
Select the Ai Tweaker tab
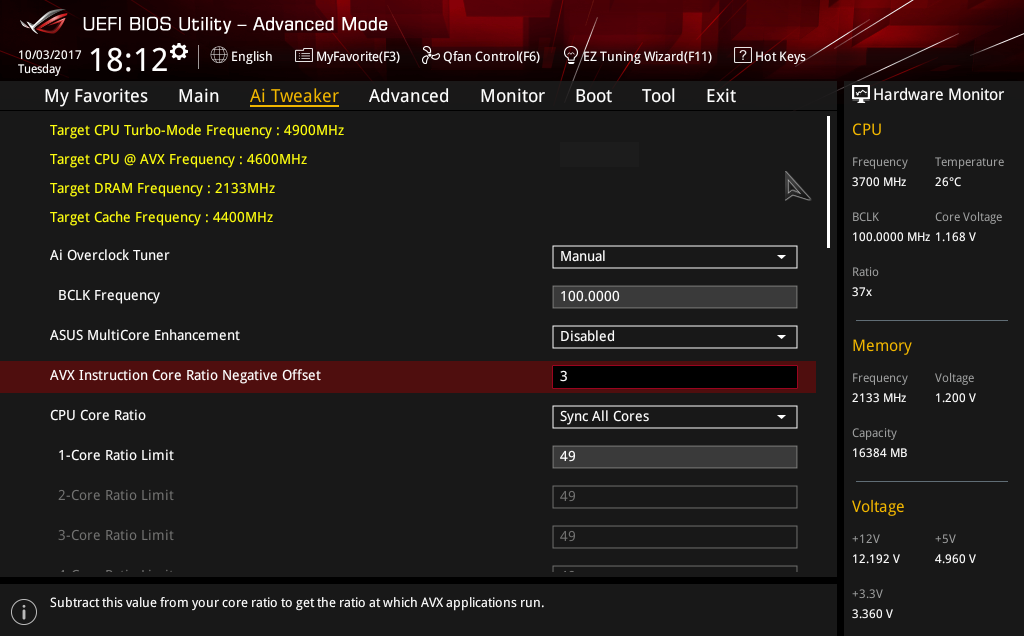pyautogui.click(x=294, y=96)
